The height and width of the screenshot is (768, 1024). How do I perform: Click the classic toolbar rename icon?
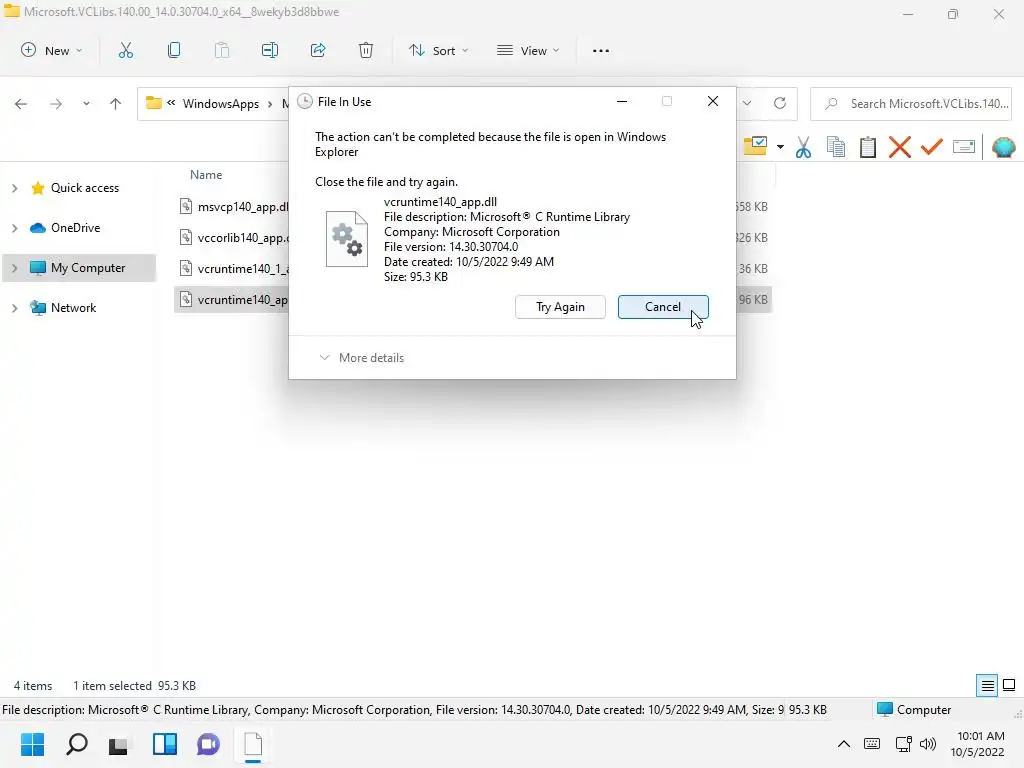[x=964, y=147]
